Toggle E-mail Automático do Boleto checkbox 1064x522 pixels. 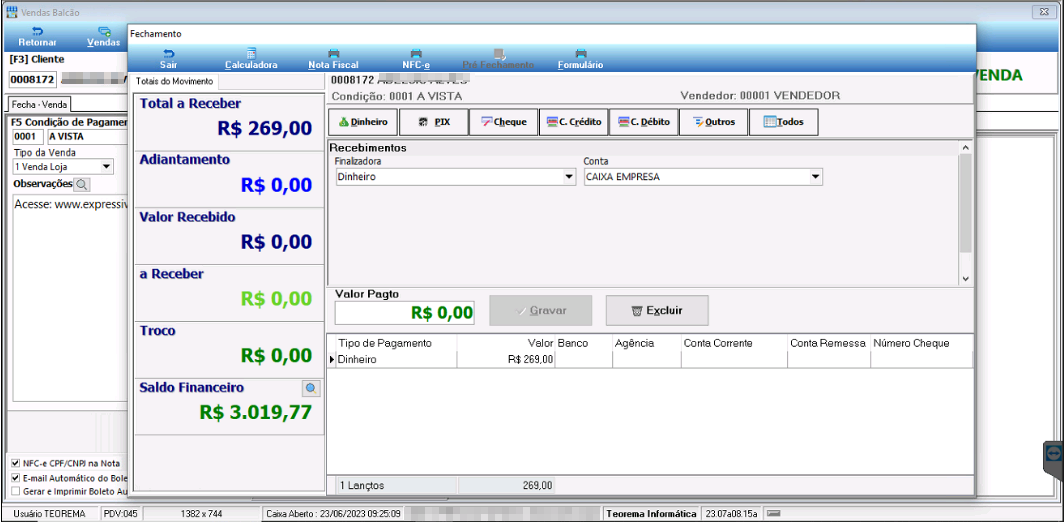click(16, 477)
